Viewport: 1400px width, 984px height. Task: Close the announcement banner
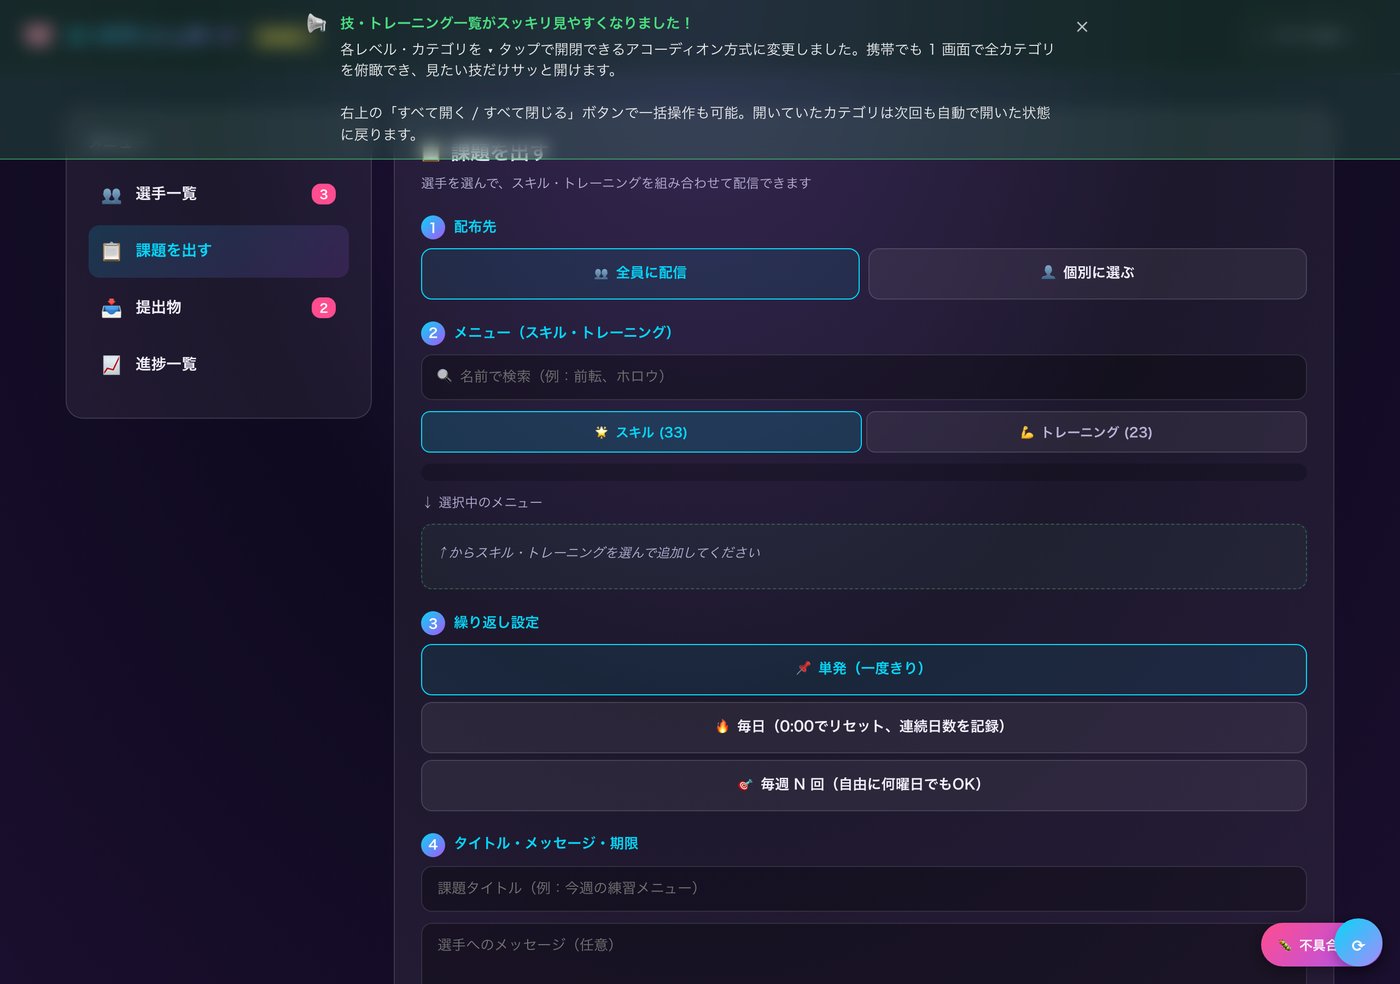(x=1082, y=27)
